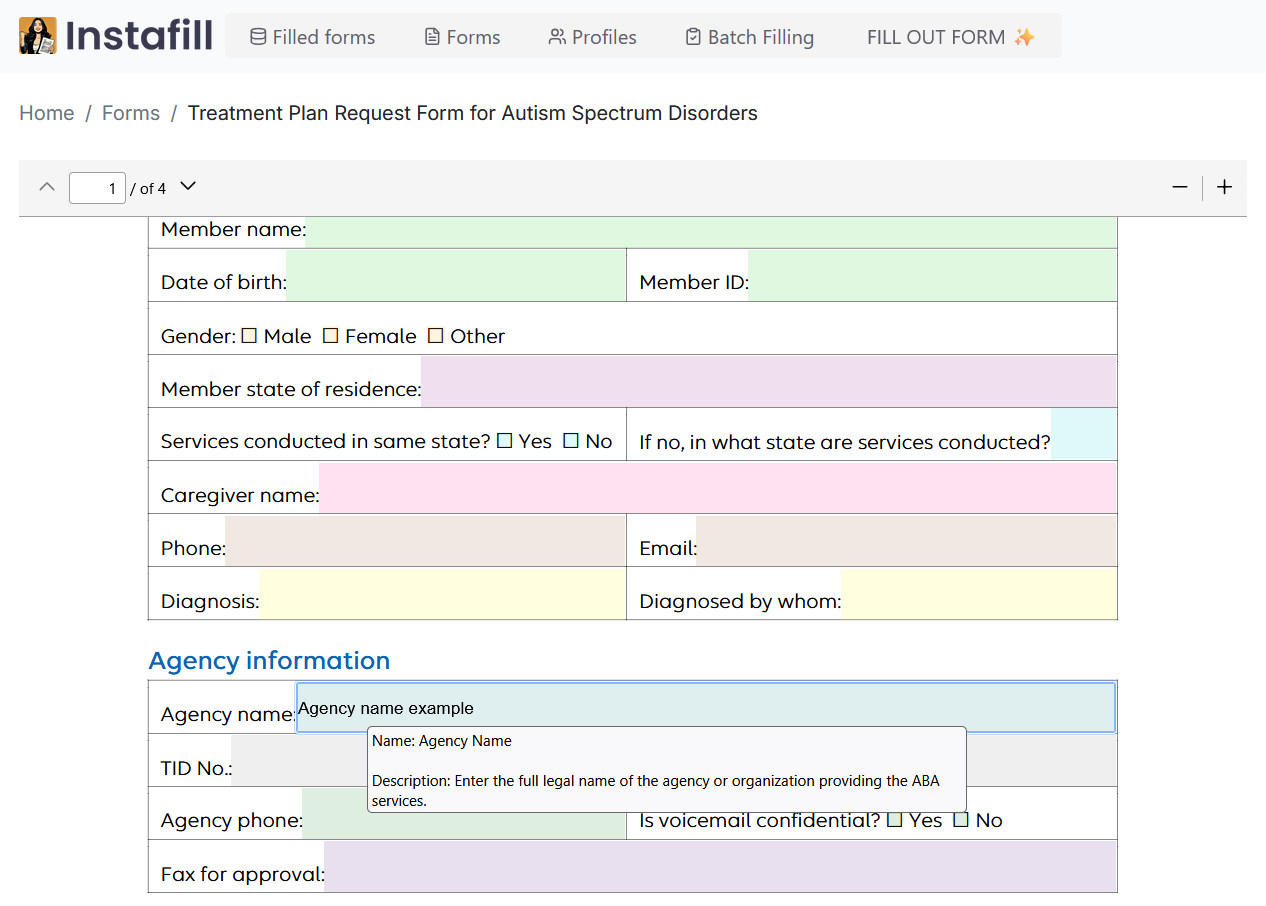
Task: Click the sparkle icon beside FILL OUT FORM
Action: 1025,36
